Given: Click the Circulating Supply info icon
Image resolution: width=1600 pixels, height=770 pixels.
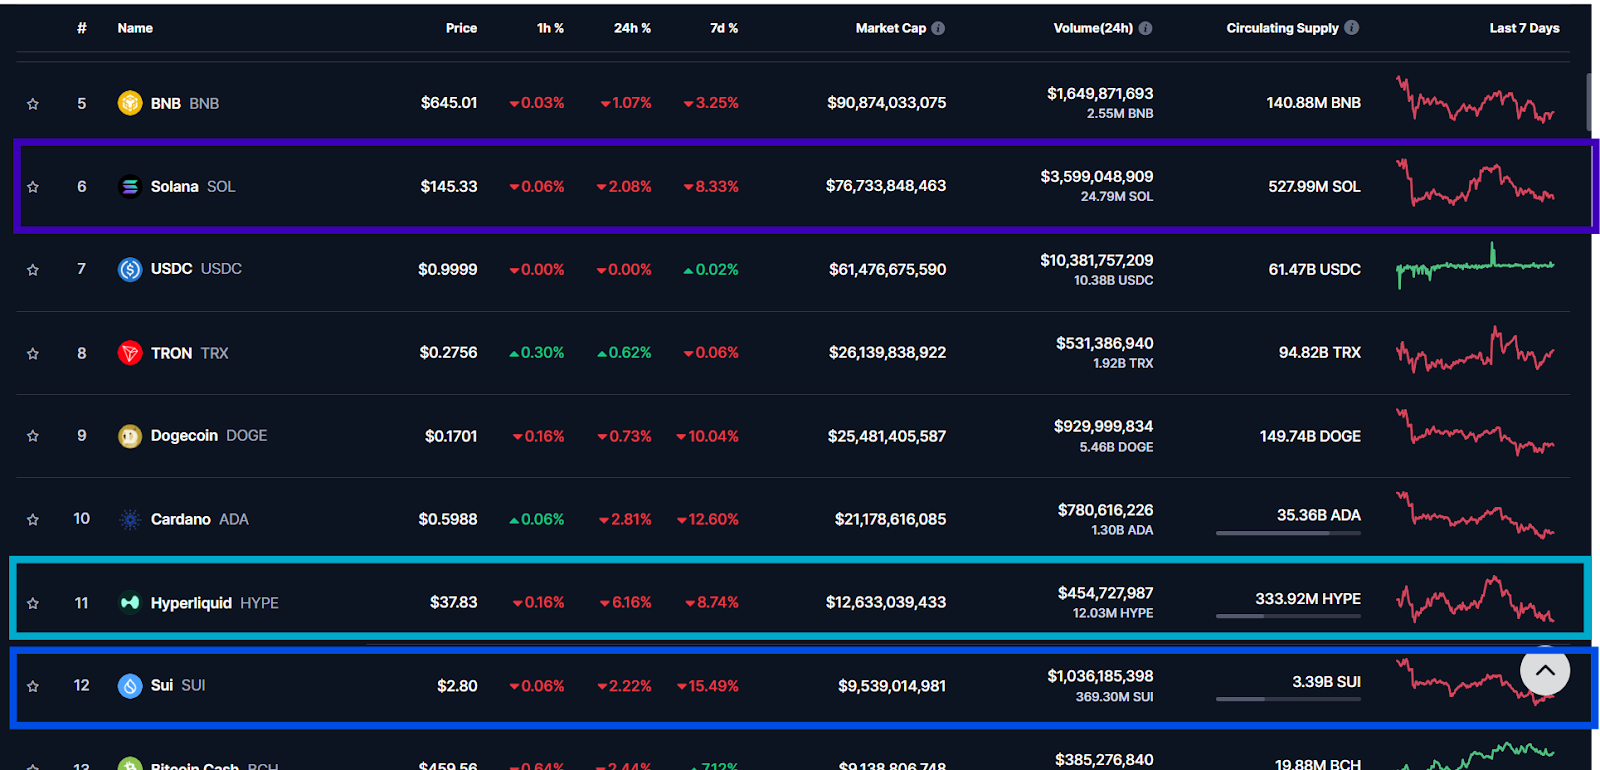Looking at the screenshot, I should click(1352, 28).
